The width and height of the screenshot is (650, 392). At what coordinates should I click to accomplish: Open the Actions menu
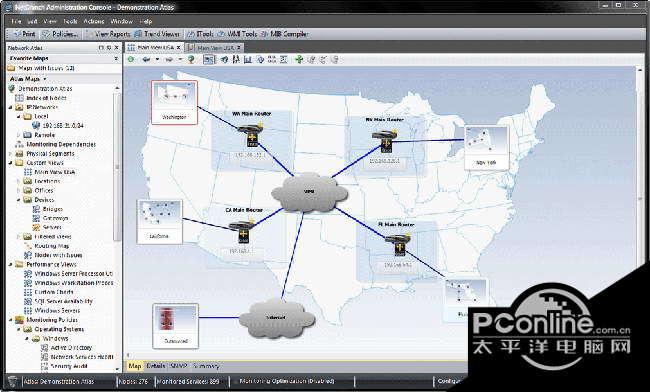tap(94, 21)
